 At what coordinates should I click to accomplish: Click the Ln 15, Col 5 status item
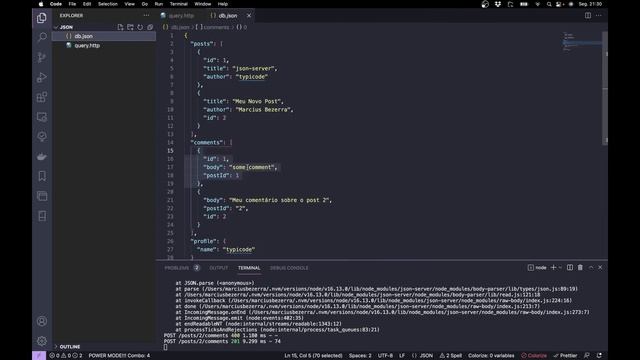[313, 356]
